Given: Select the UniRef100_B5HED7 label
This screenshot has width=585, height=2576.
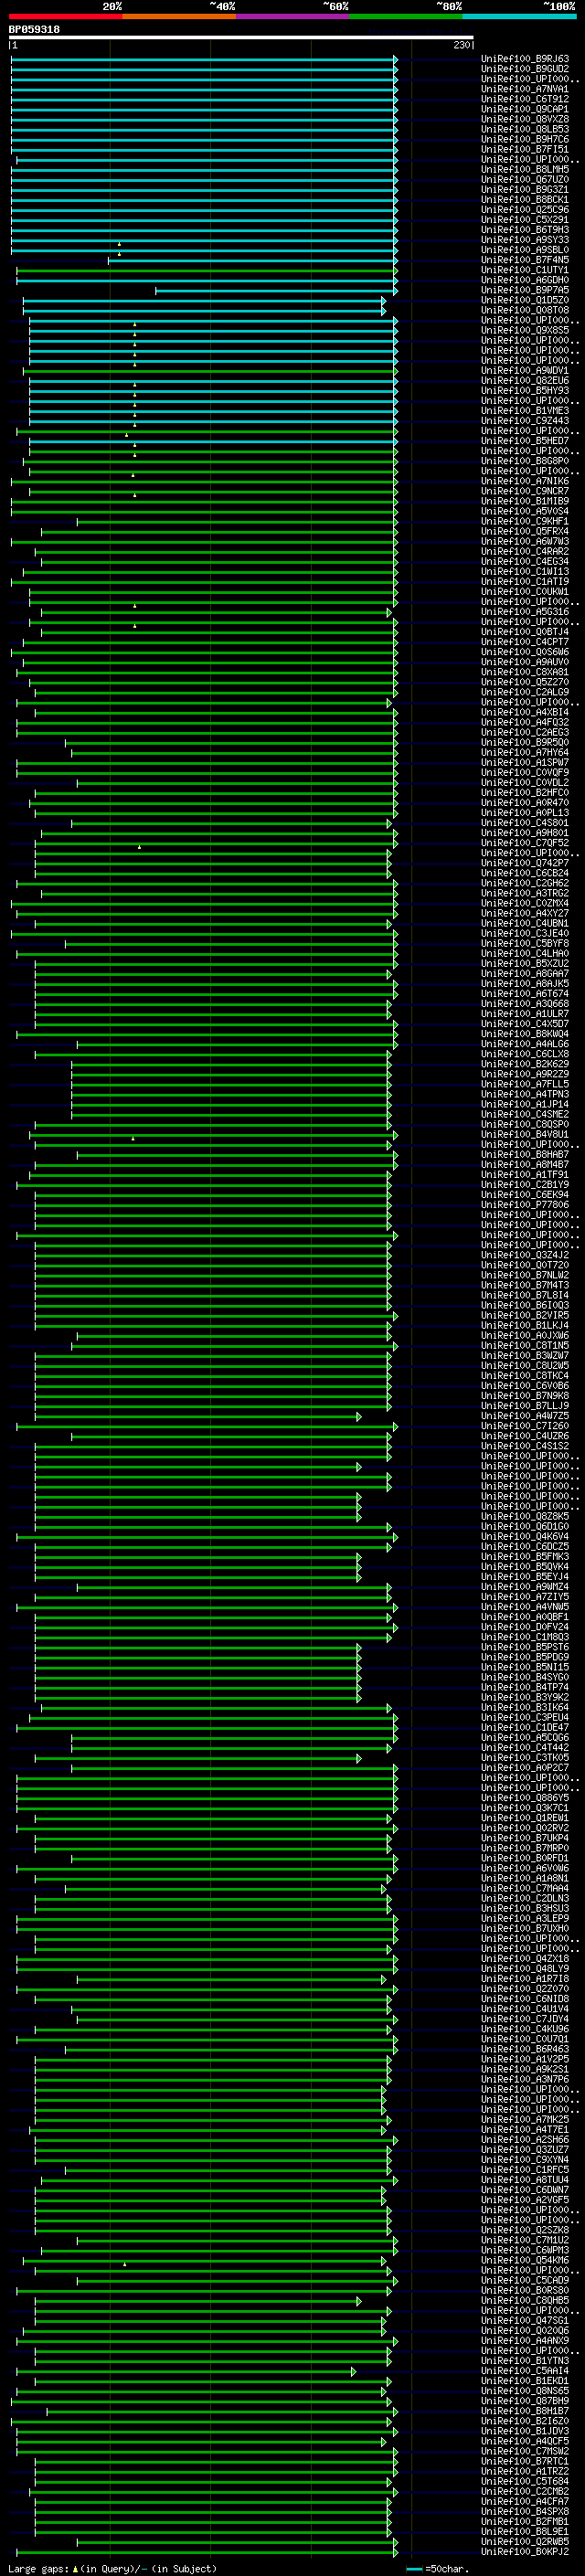Looking at the screenshot, I should (x=525, y=441).
